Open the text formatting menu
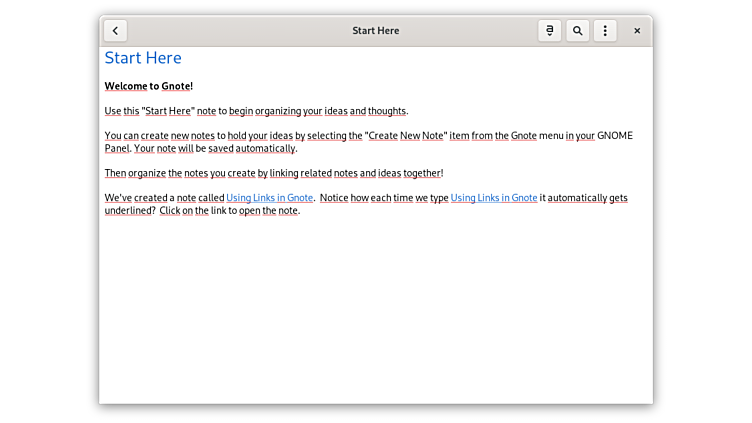 tap(549, 31)
